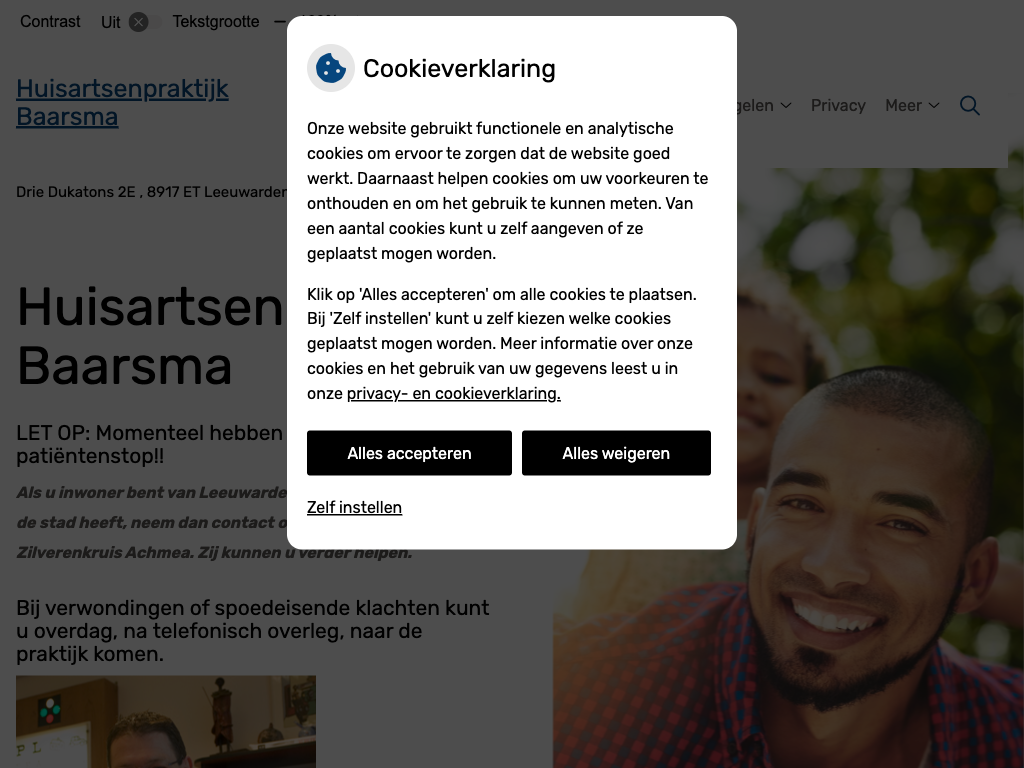Reject cookies via Alles weigeren button
Screen dimensions: 1024x768
coord(616,453)
